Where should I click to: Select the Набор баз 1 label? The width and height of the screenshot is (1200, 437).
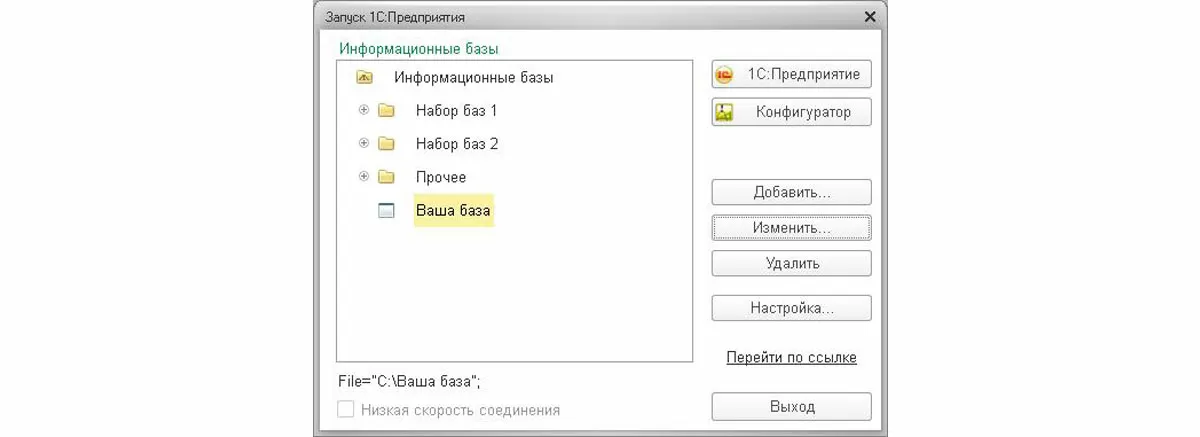(x=456, y=110)
